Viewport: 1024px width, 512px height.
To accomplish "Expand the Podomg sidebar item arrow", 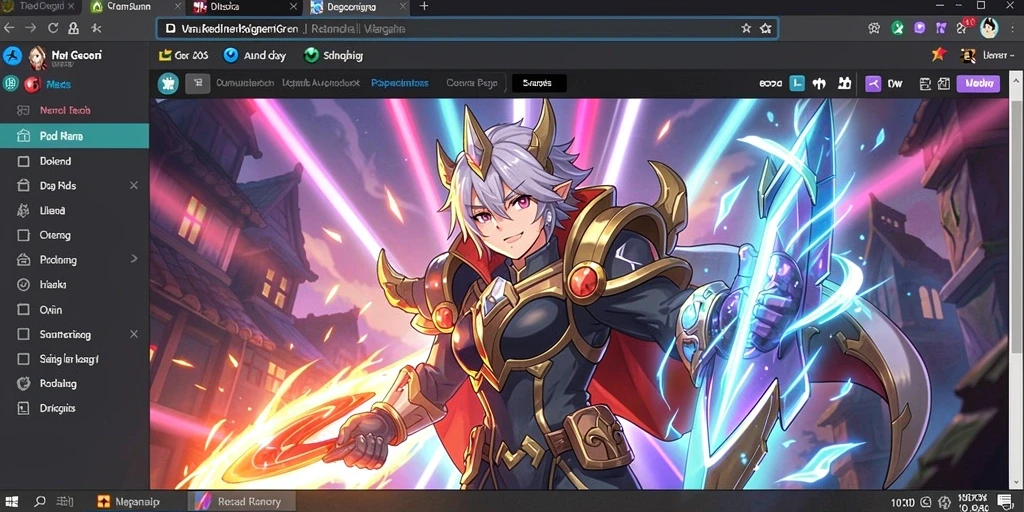I will (134, 259).
